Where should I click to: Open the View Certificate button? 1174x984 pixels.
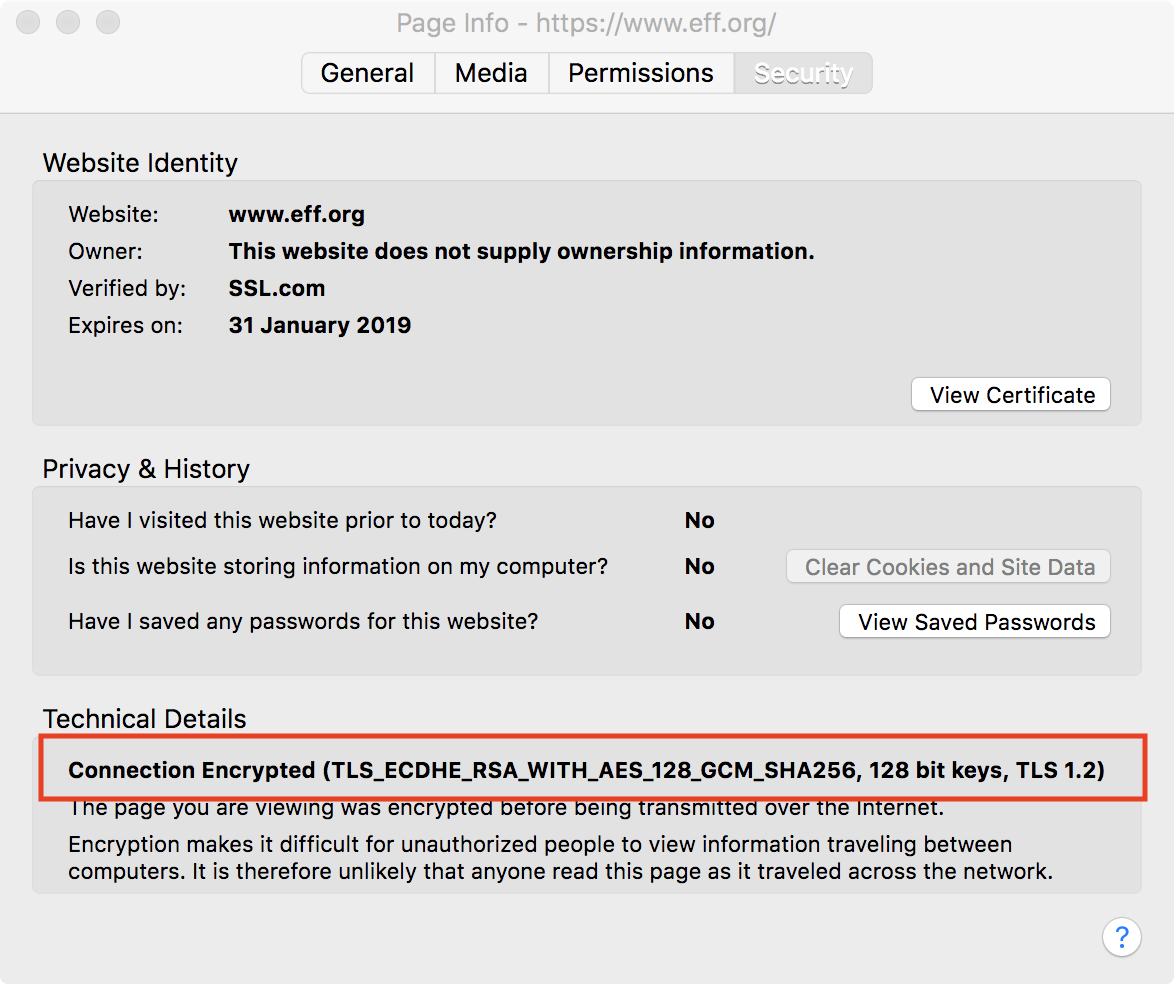[x=1011, y=395]
